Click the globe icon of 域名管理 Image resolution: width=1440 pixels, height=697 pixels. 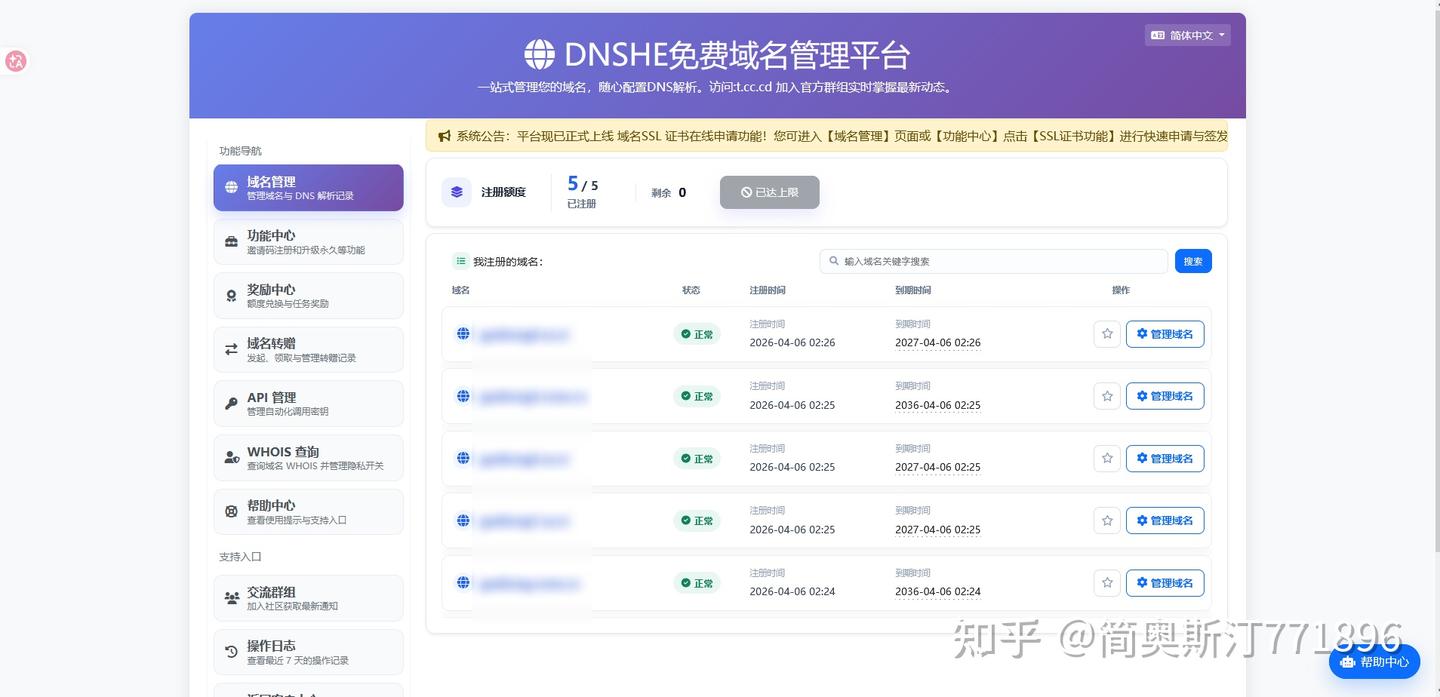pos(231,188)
